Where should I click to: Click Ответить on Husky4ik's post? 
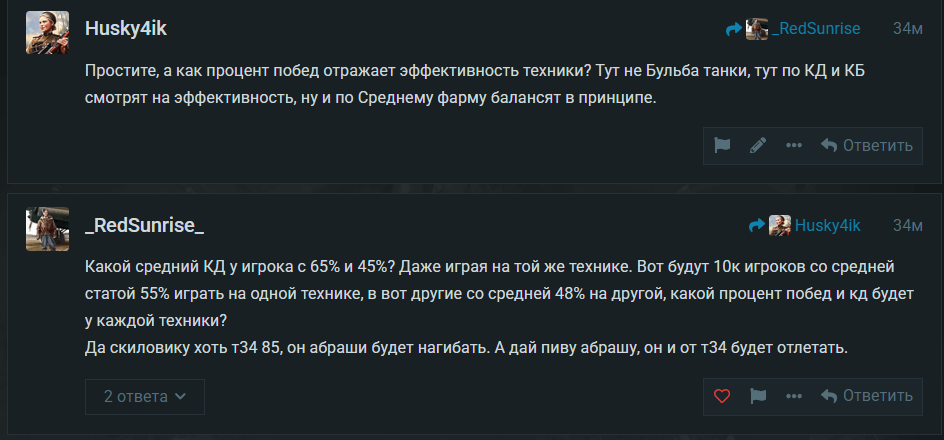[x=867, y=145]
